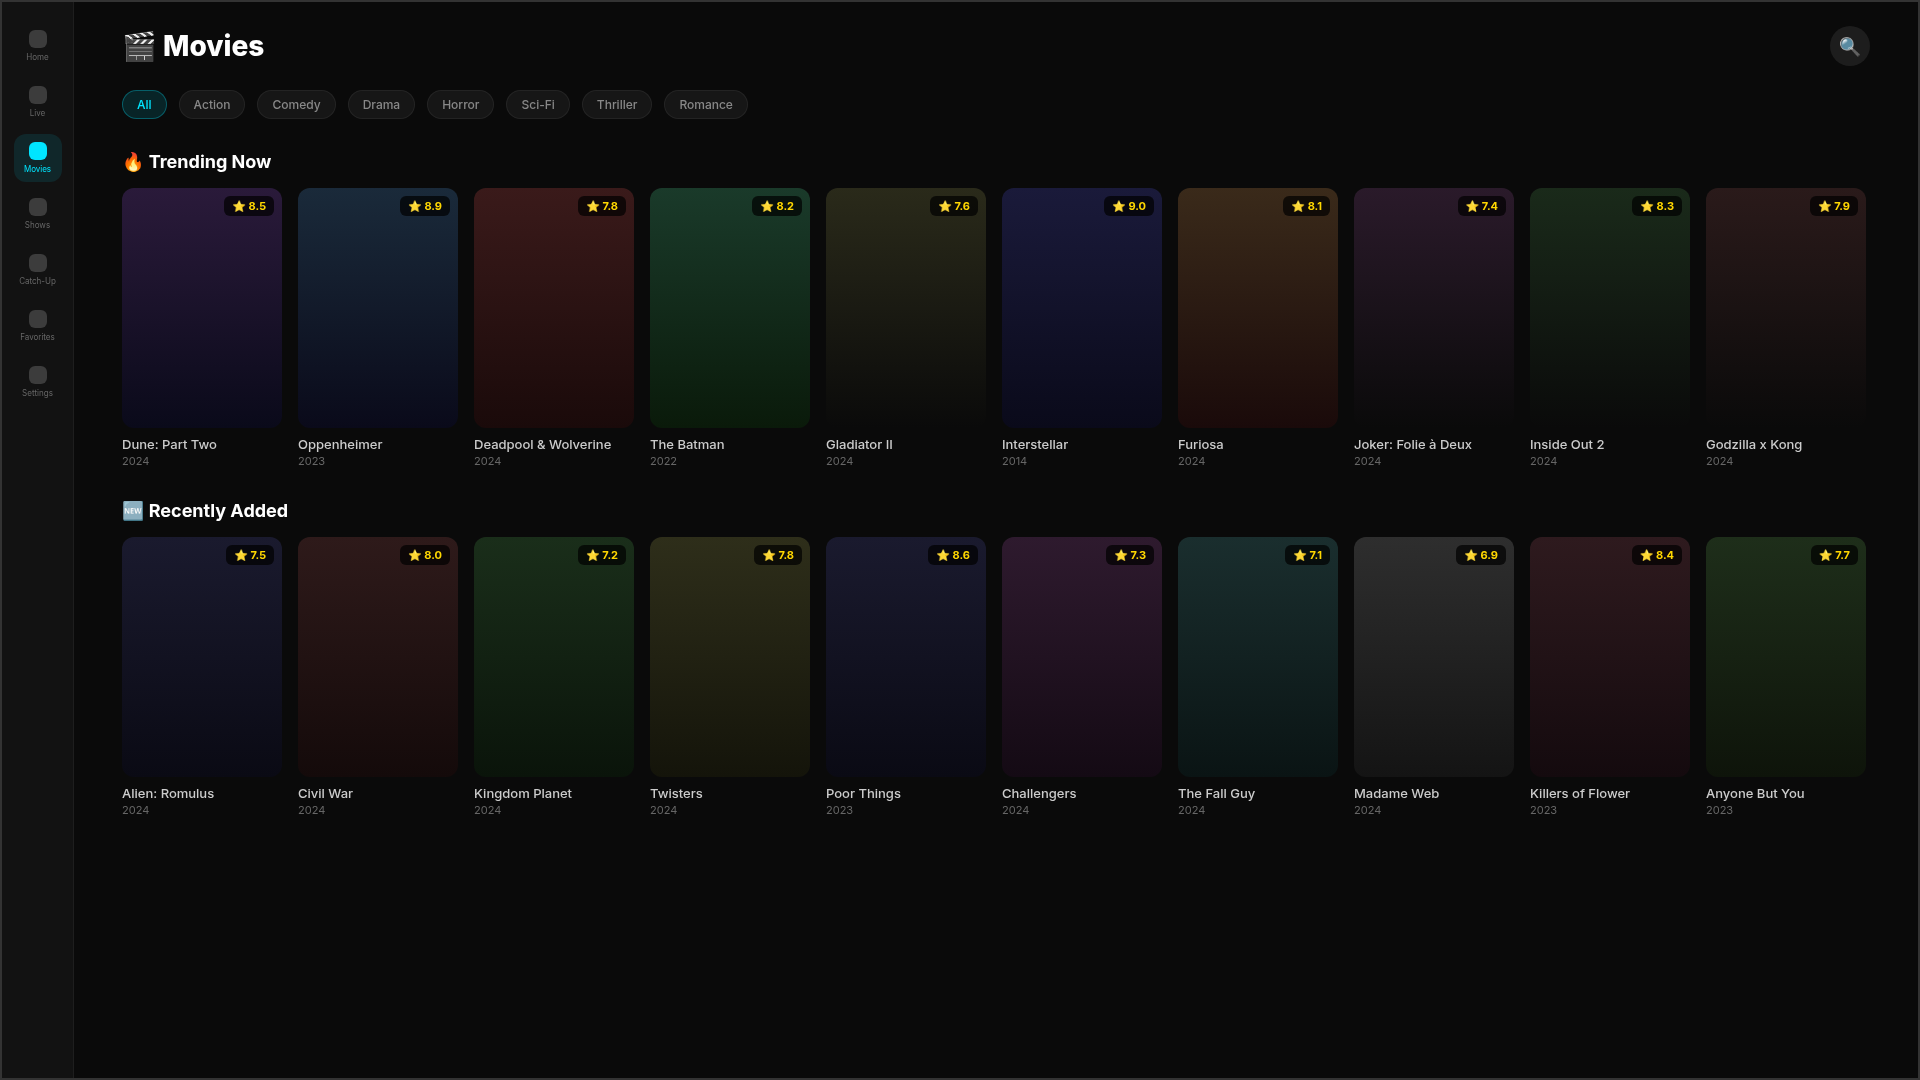Click the search magnifier icon
The image size is (1920, 1080).
pos(1849,46)
